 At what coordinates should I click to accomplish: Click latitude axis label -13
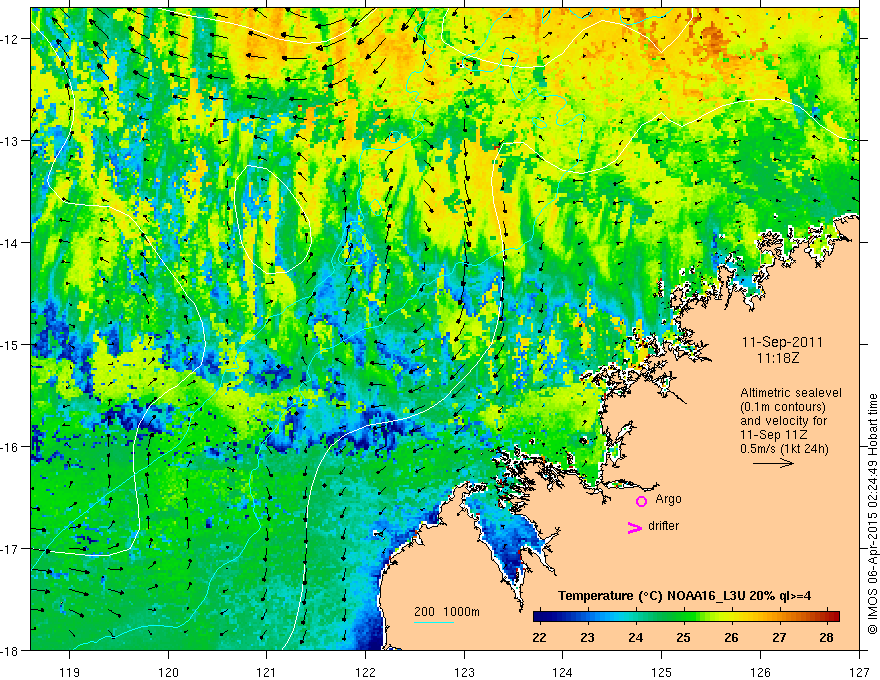11,141
